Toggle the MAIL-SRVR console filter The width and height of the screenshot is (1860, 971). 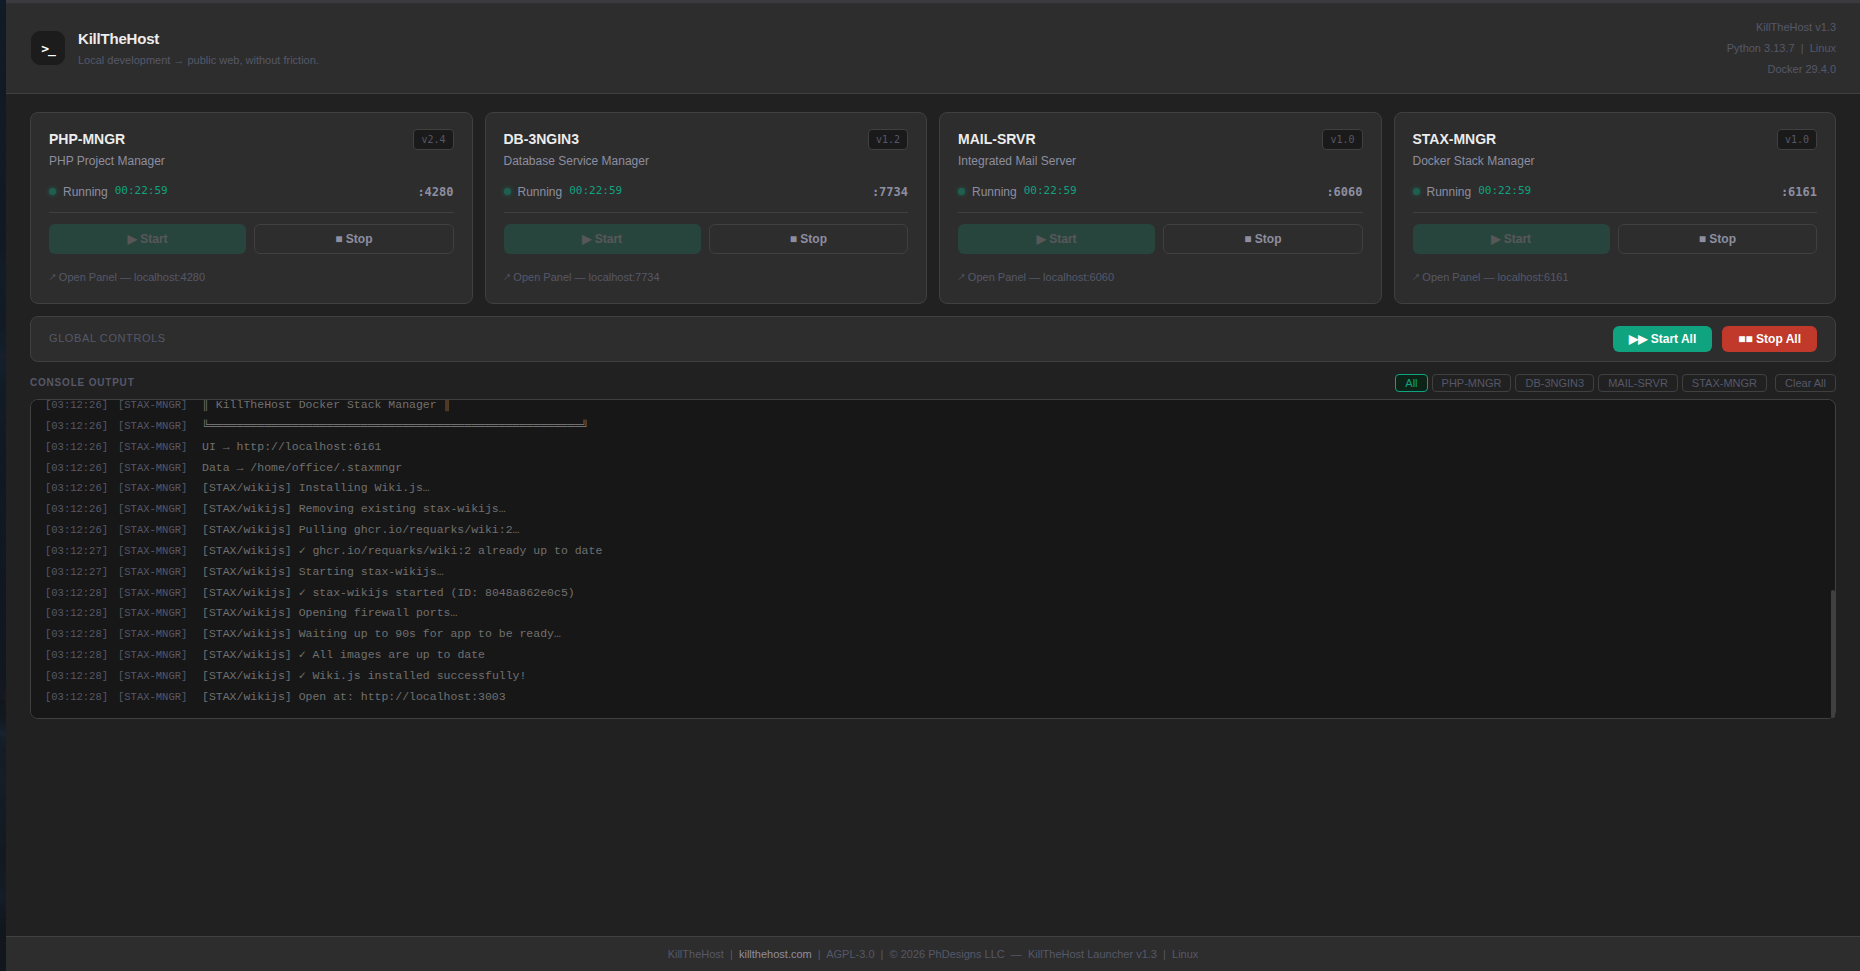coord(1637,383)
